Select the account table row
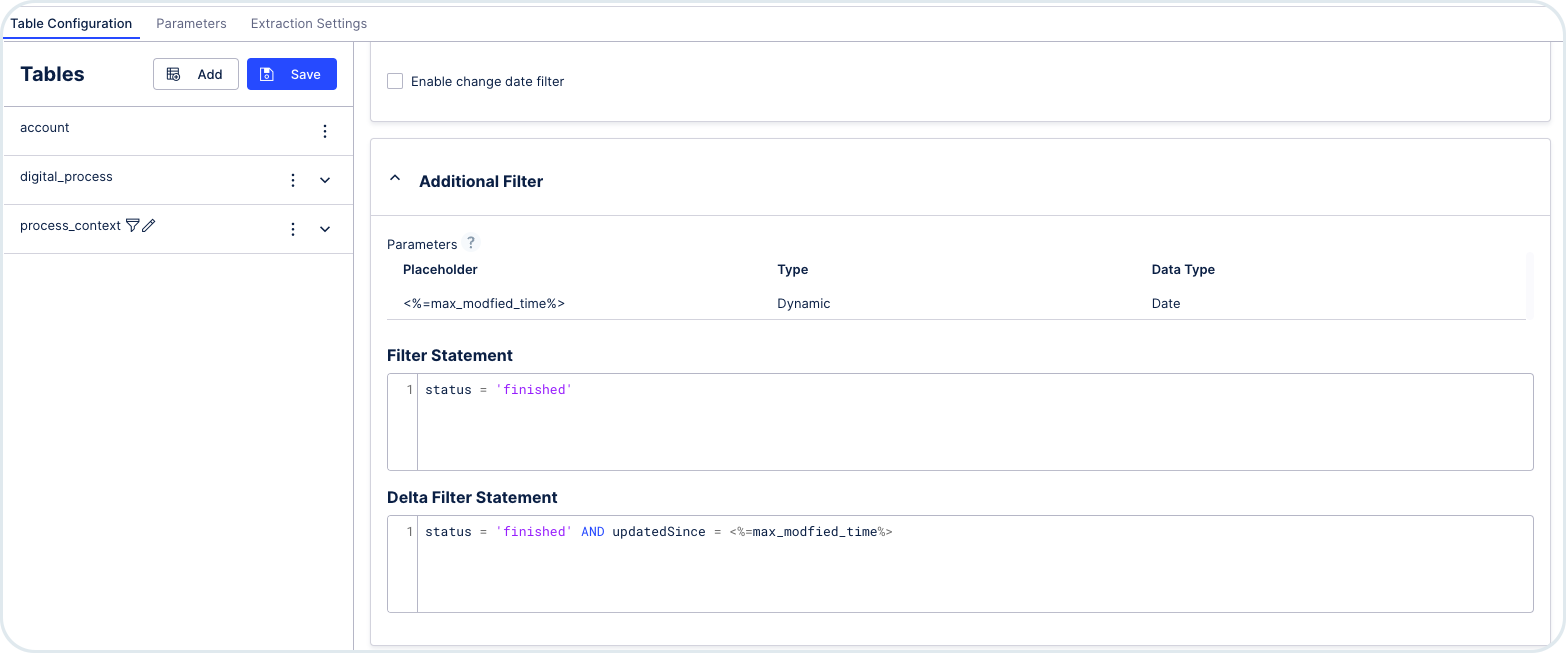Viewport: 1566px width, 653px height. click(178, 131)
